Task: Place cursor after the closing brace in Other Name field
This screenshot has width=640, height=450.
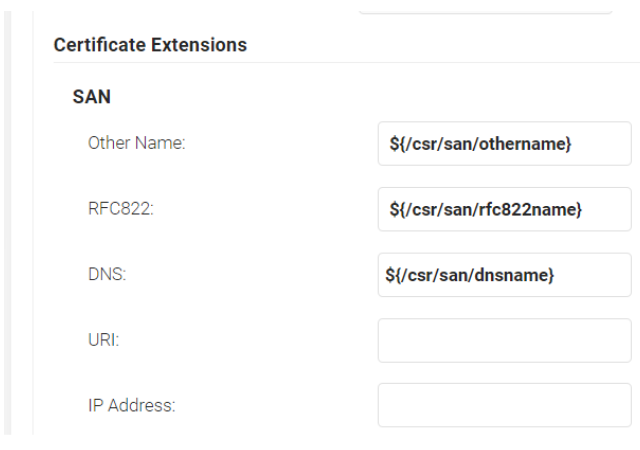Action: (x=573, y=144)
